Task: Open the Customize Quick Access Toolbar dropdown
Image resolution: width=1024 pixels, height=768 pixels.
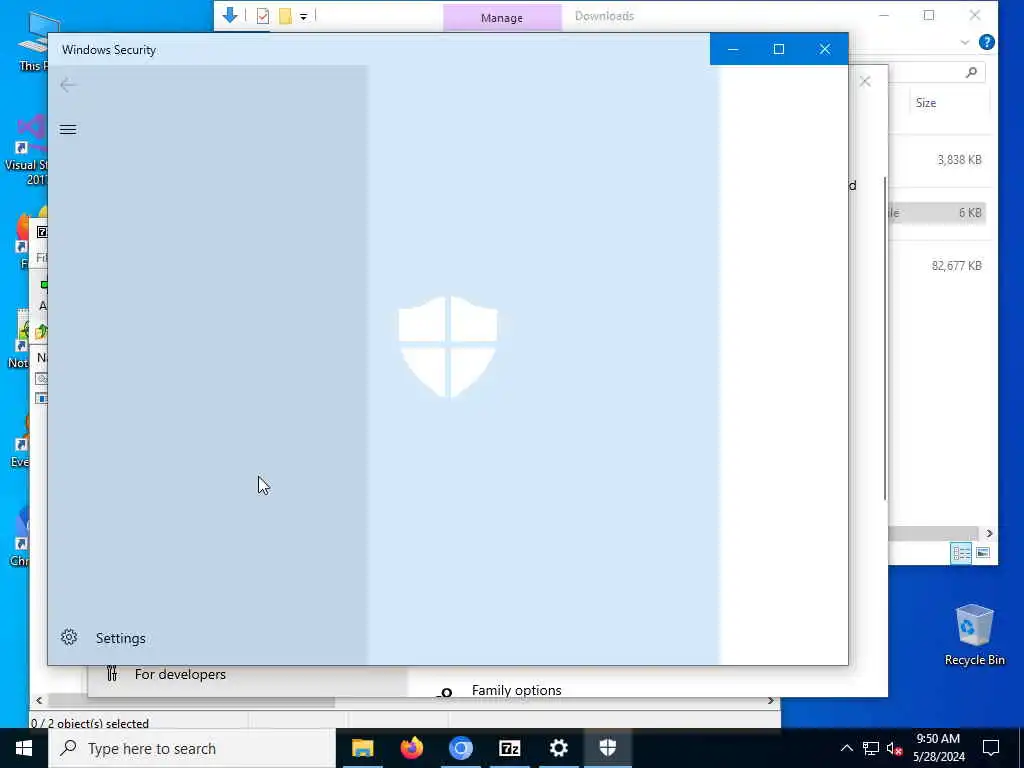Action: (x=304, y=16)
